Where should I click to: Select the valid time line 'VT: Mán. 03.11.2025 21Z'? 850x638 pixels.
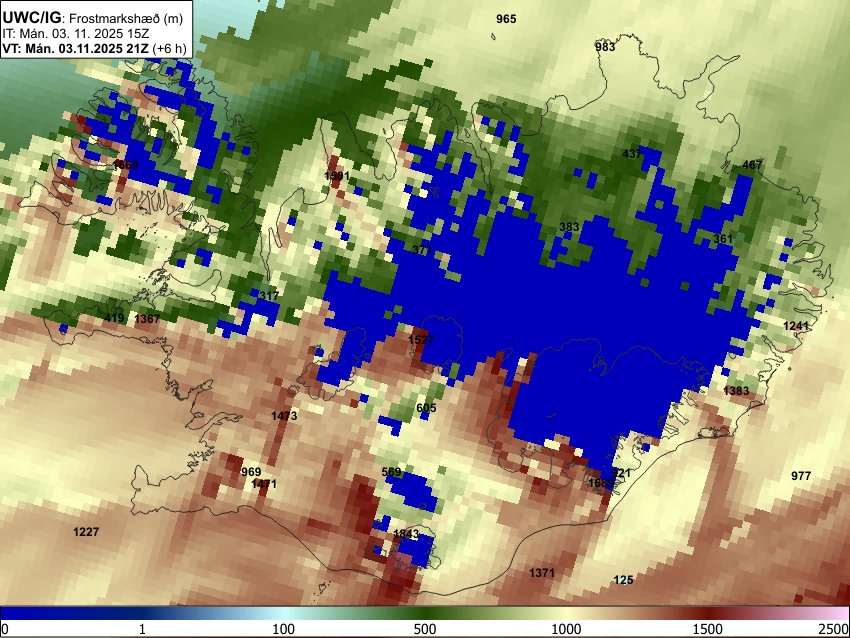pos(75,49)
